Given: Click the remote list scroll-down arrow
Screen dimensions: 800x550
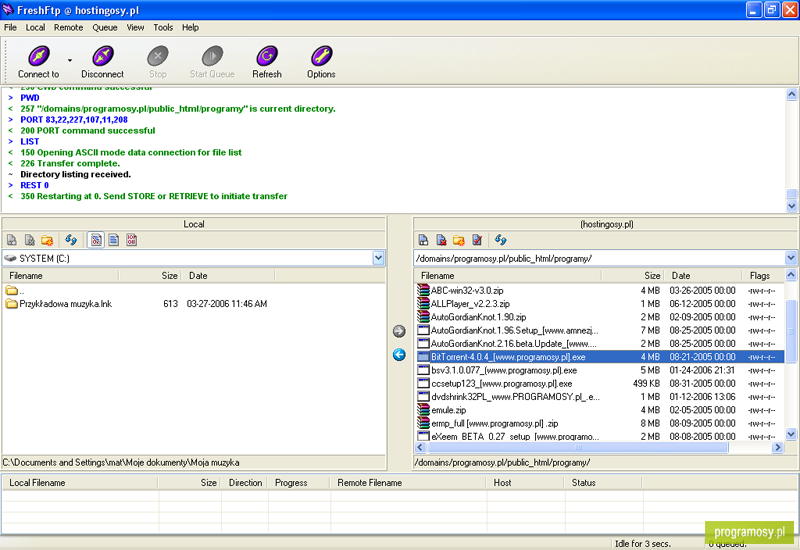Looking at the screenshot, I should (x=791, y=435).
